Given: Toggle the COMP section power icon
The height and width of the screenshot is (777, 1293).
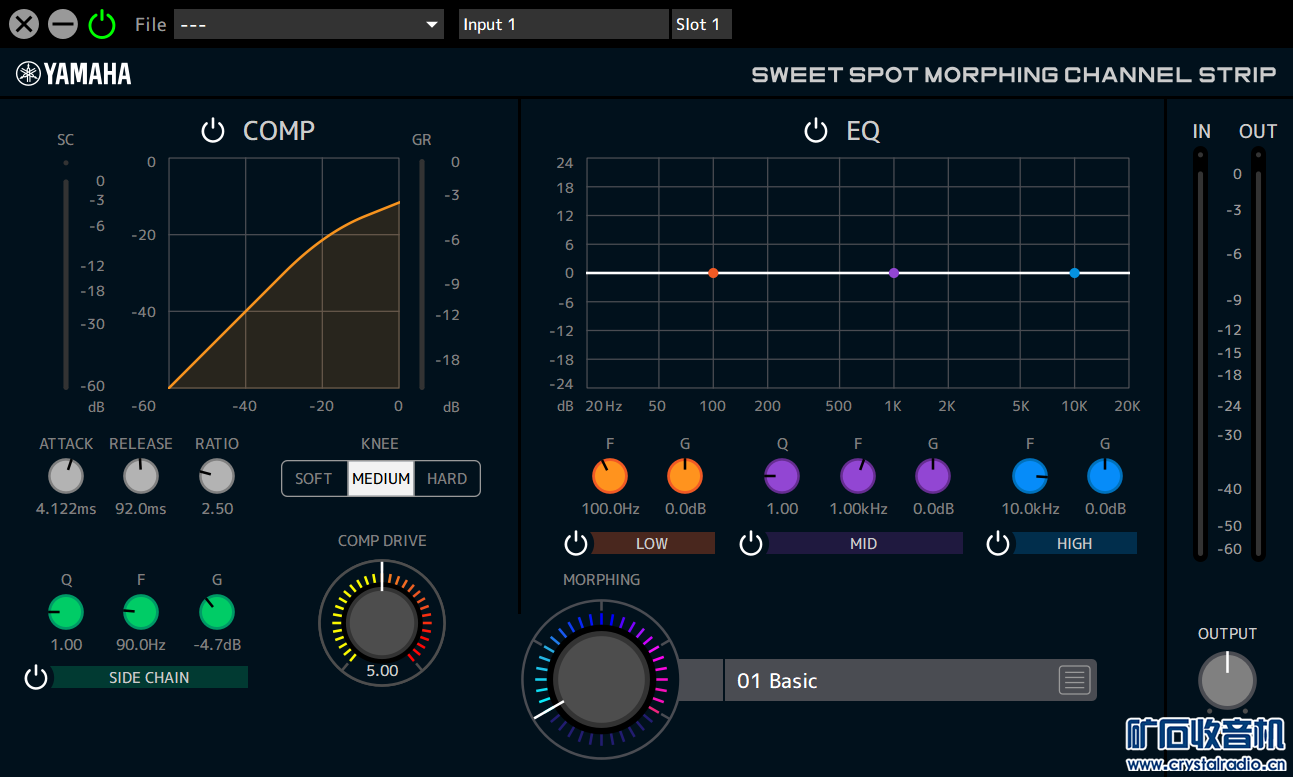Looking at the screenshot, I should 213,131.
